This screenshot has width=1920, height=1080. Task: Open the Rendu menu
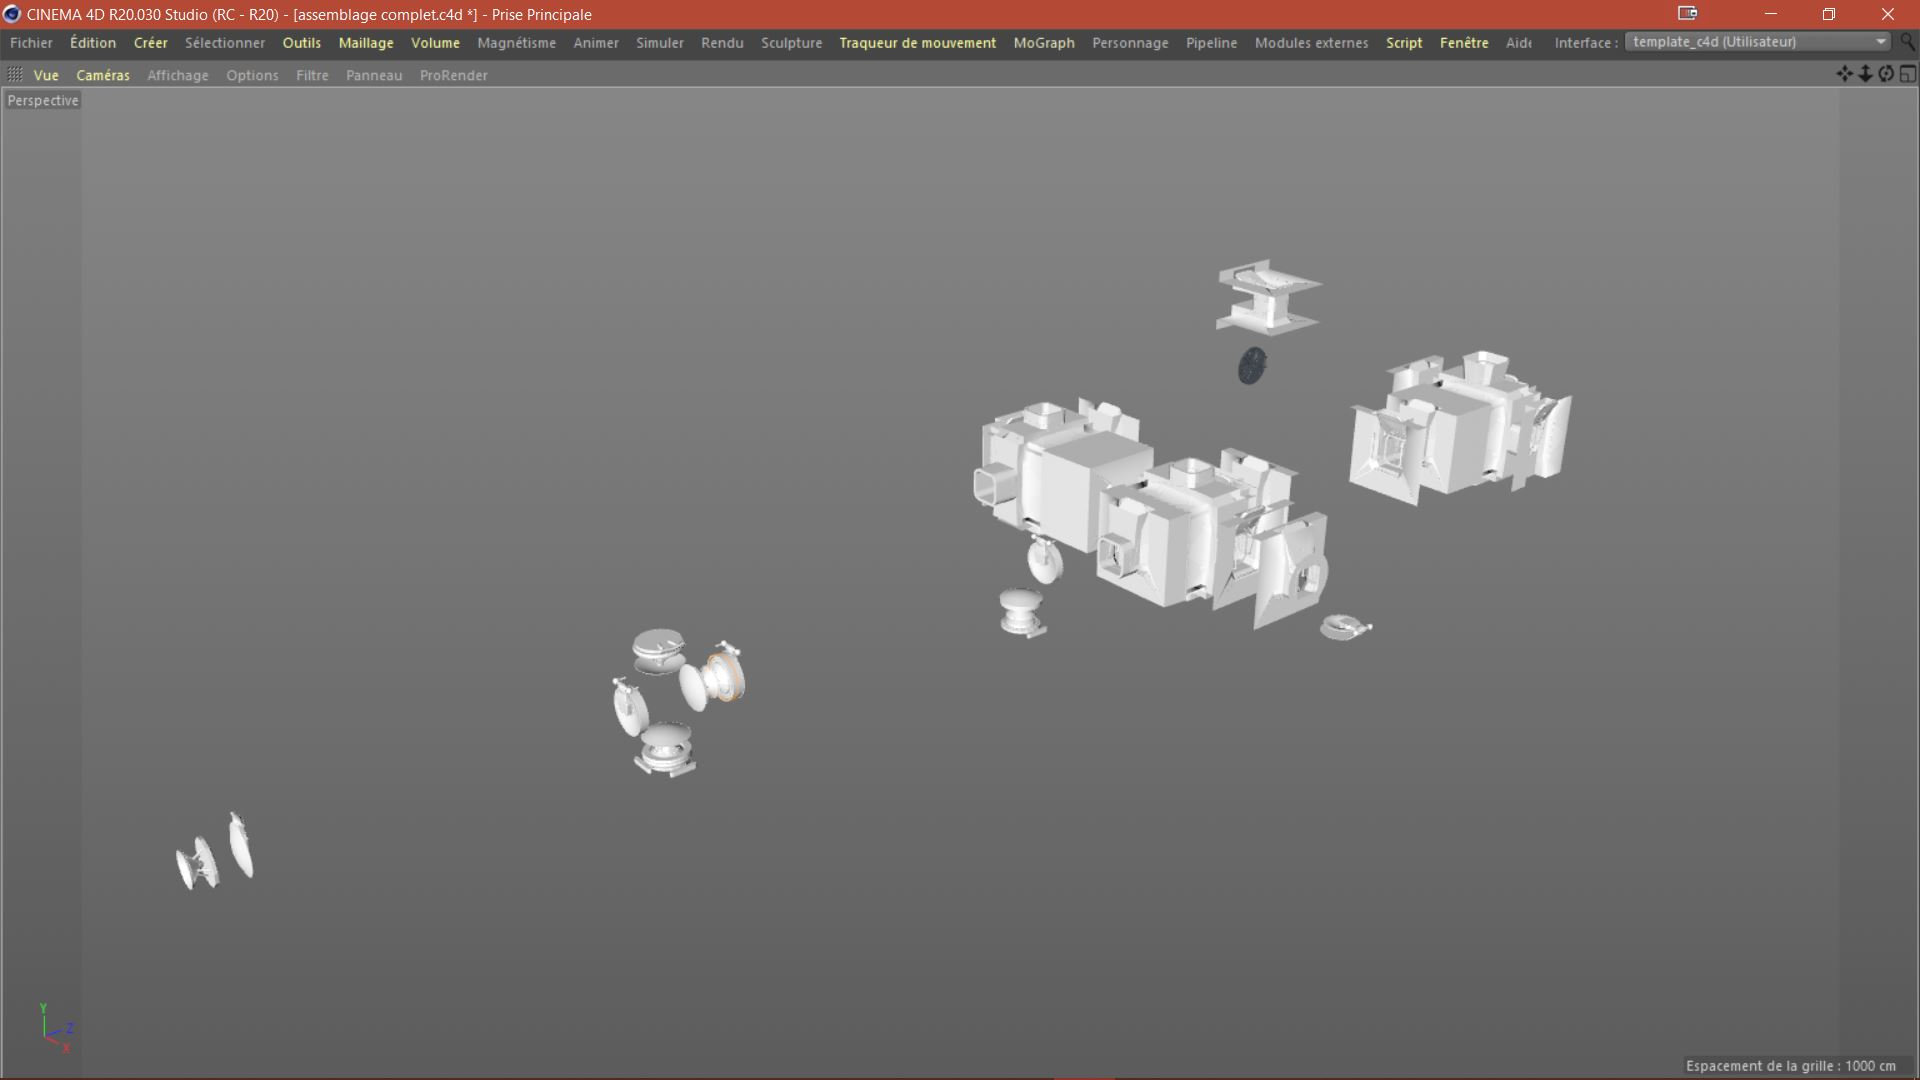coord(722,43)
